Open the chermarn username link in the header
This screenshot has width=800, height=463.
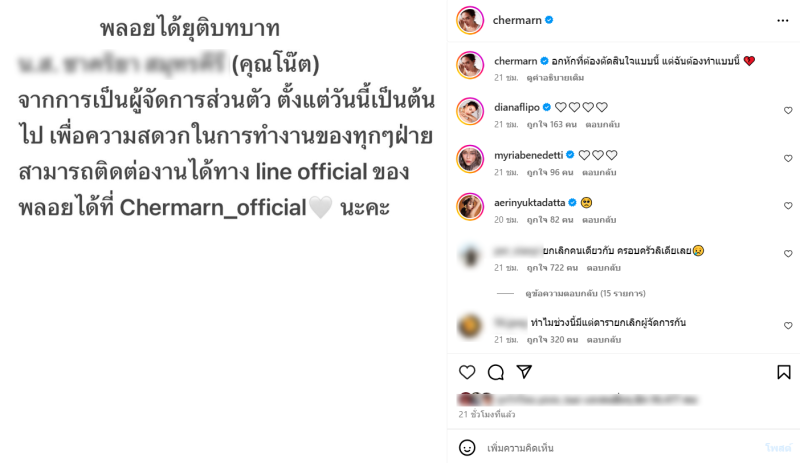click(517, 20)
